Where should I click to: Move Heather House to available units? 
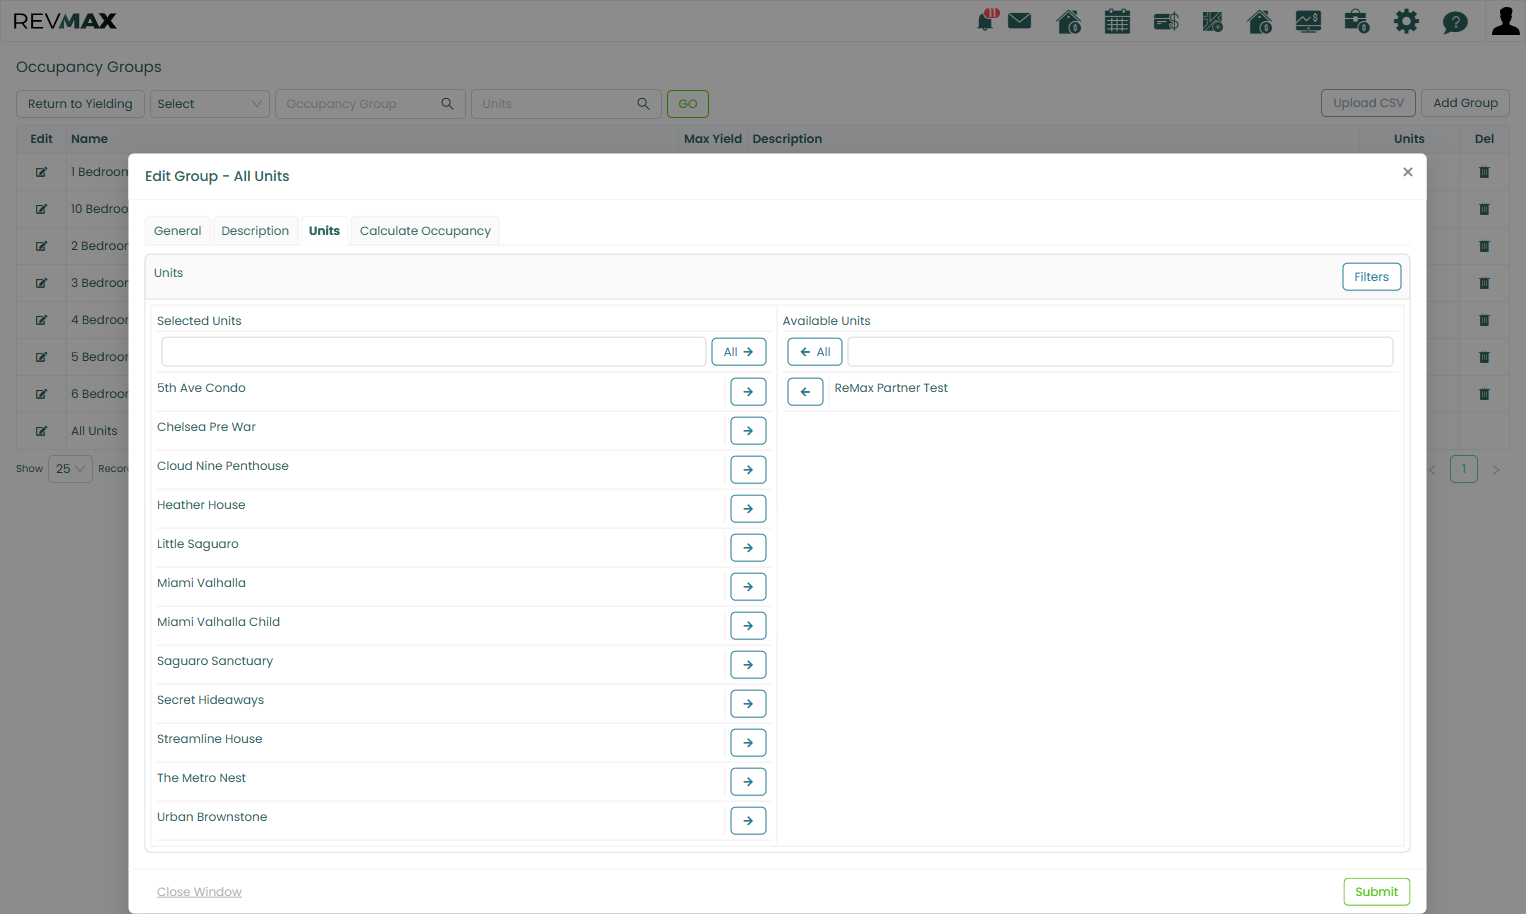(748, 509)
